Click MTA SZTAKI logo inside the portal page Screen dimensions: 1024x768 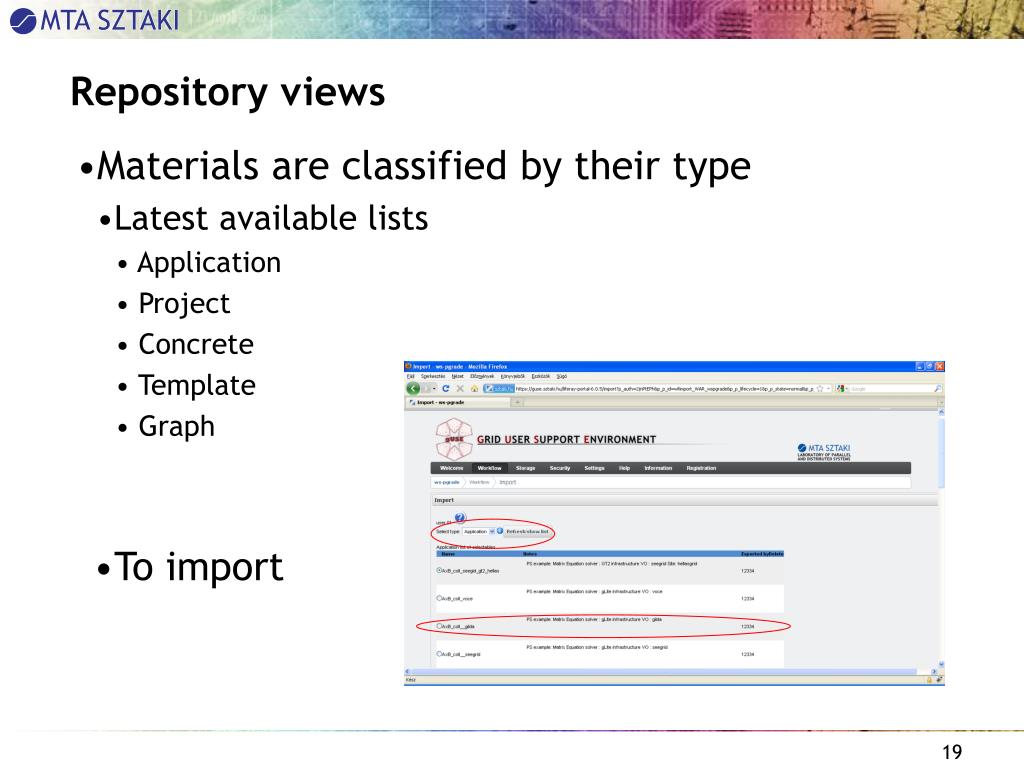click(824, 452)
